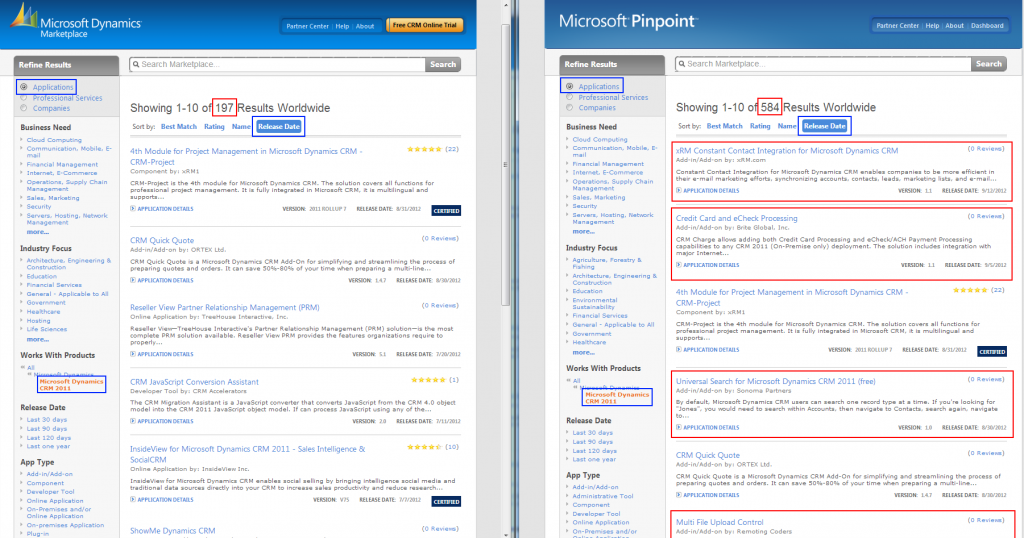Open About in Marketplace header

(365, 26)
